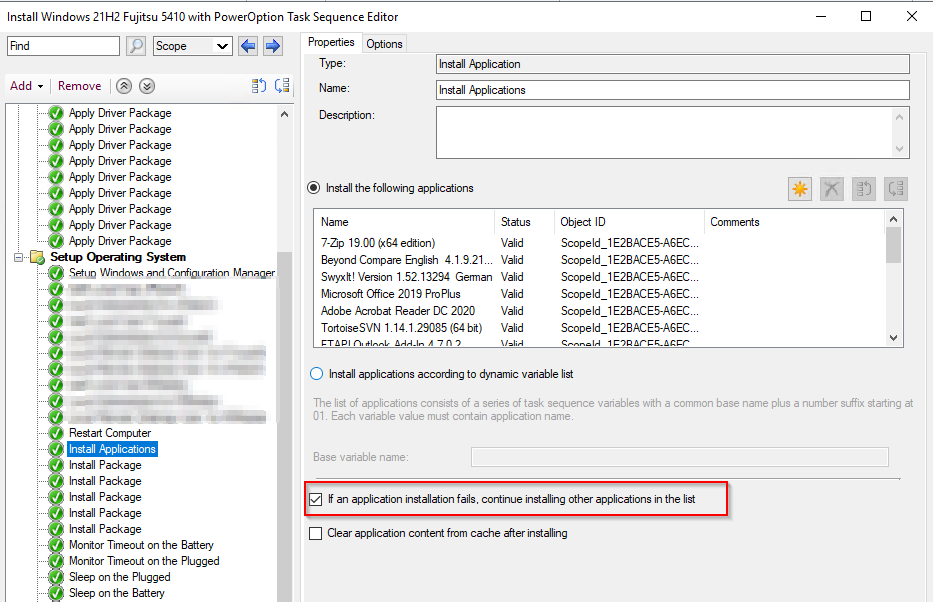
Task: Switch to the Properties tab
Action: pyautogui.click(x=331, y=42)
